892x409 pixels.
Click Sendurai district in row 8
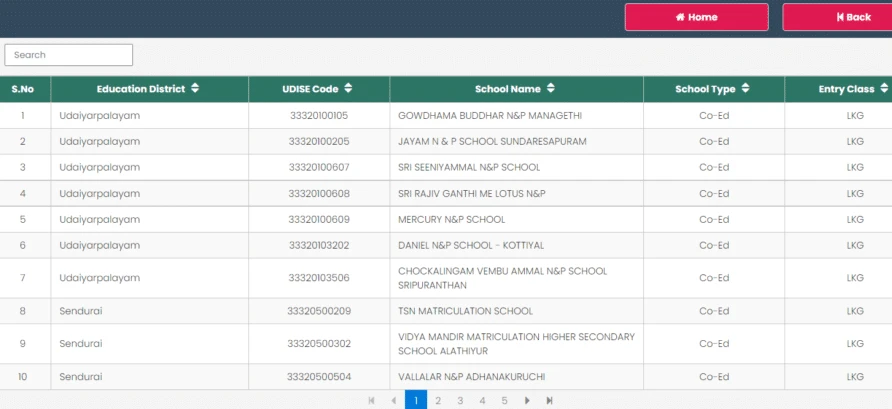(81, 311)
